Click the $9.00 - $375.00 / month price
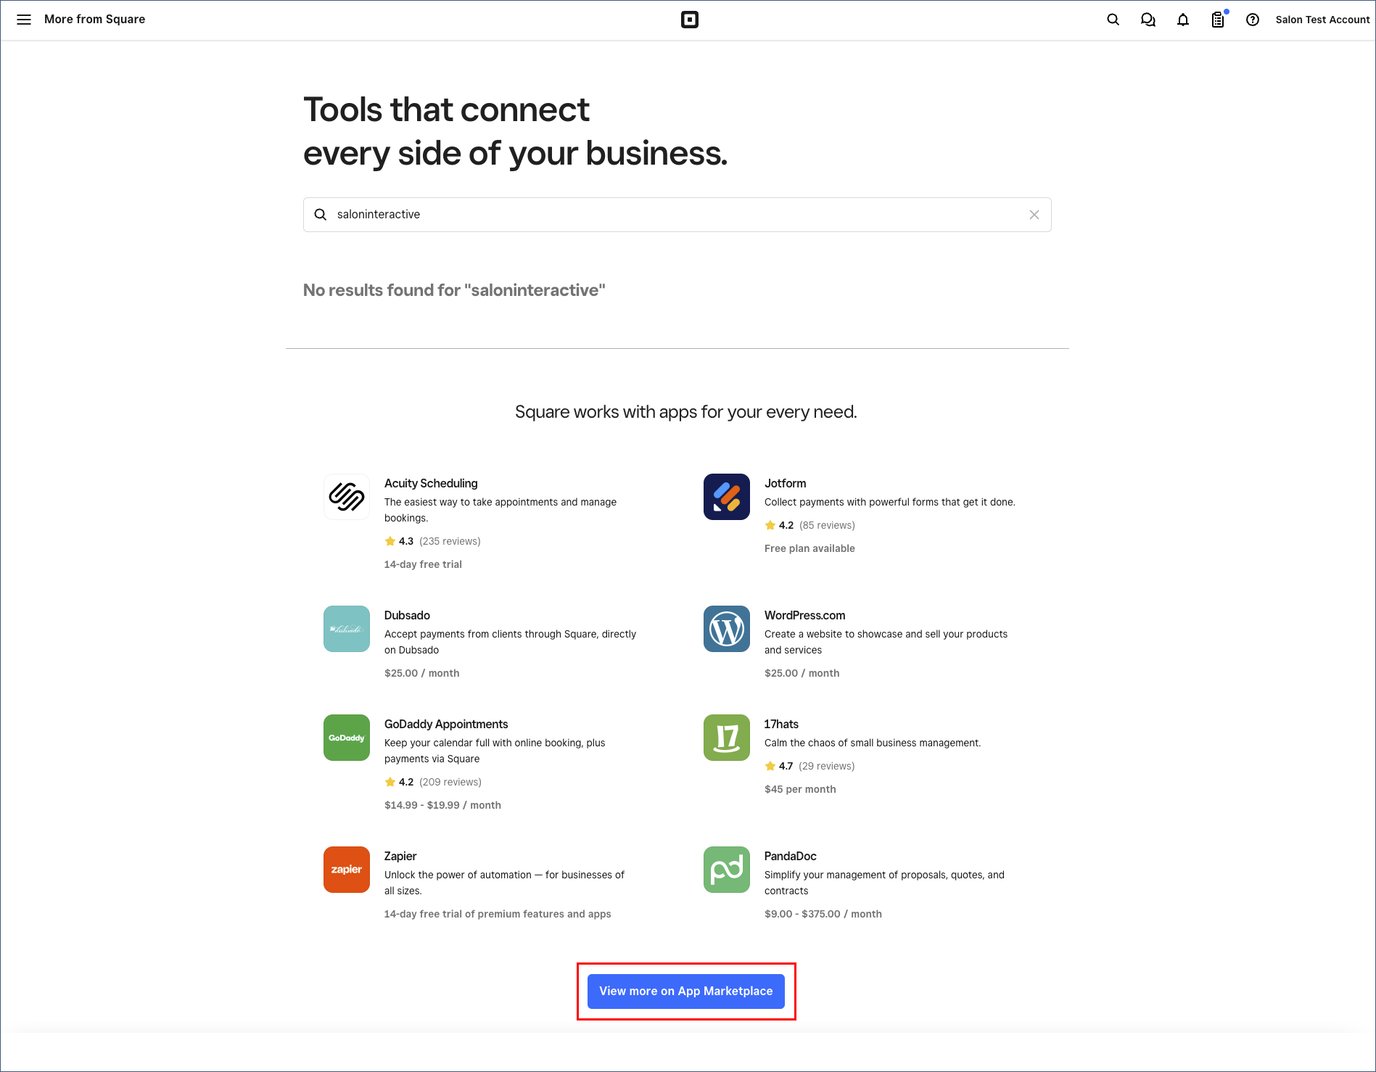The width and height of the screenshot is (1376, 1072). 823,914
